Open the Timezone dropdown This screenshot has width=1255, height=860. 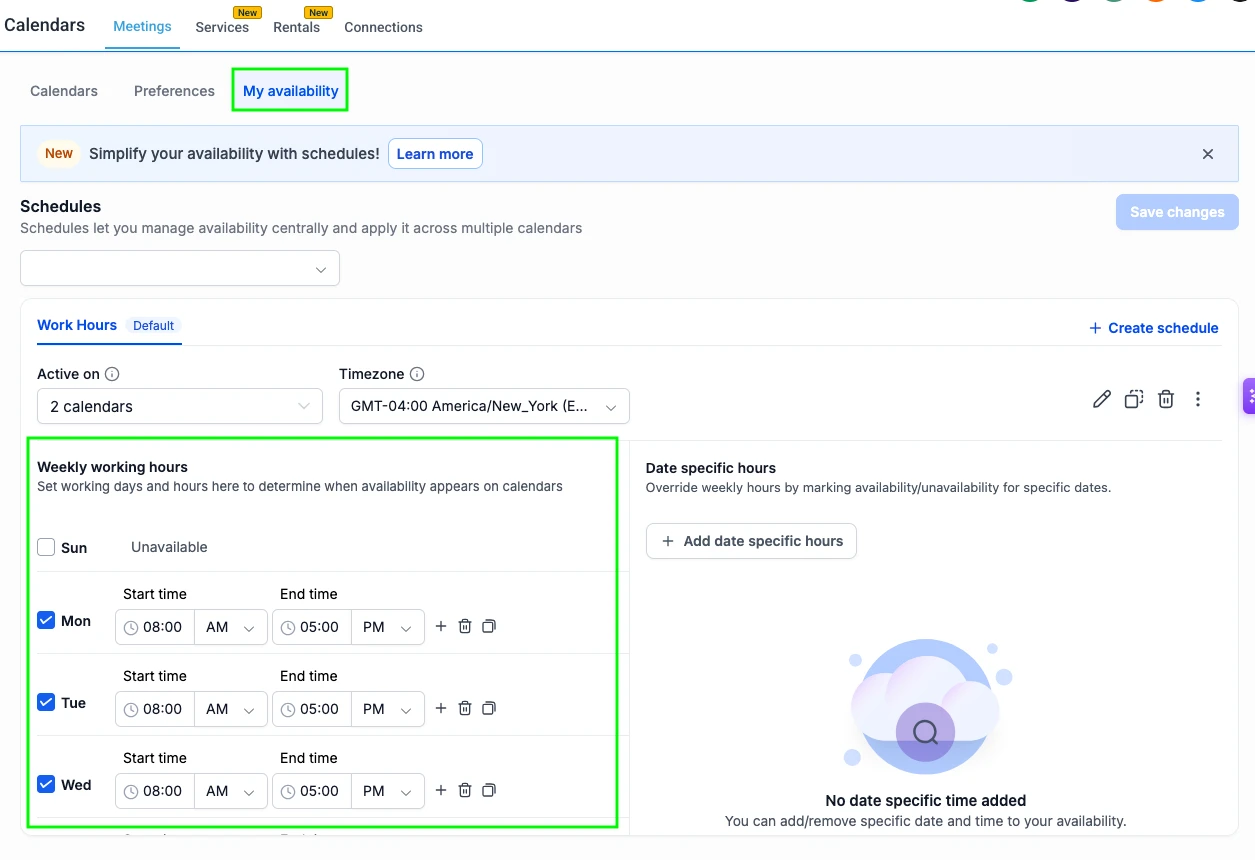tap(484, 406)
